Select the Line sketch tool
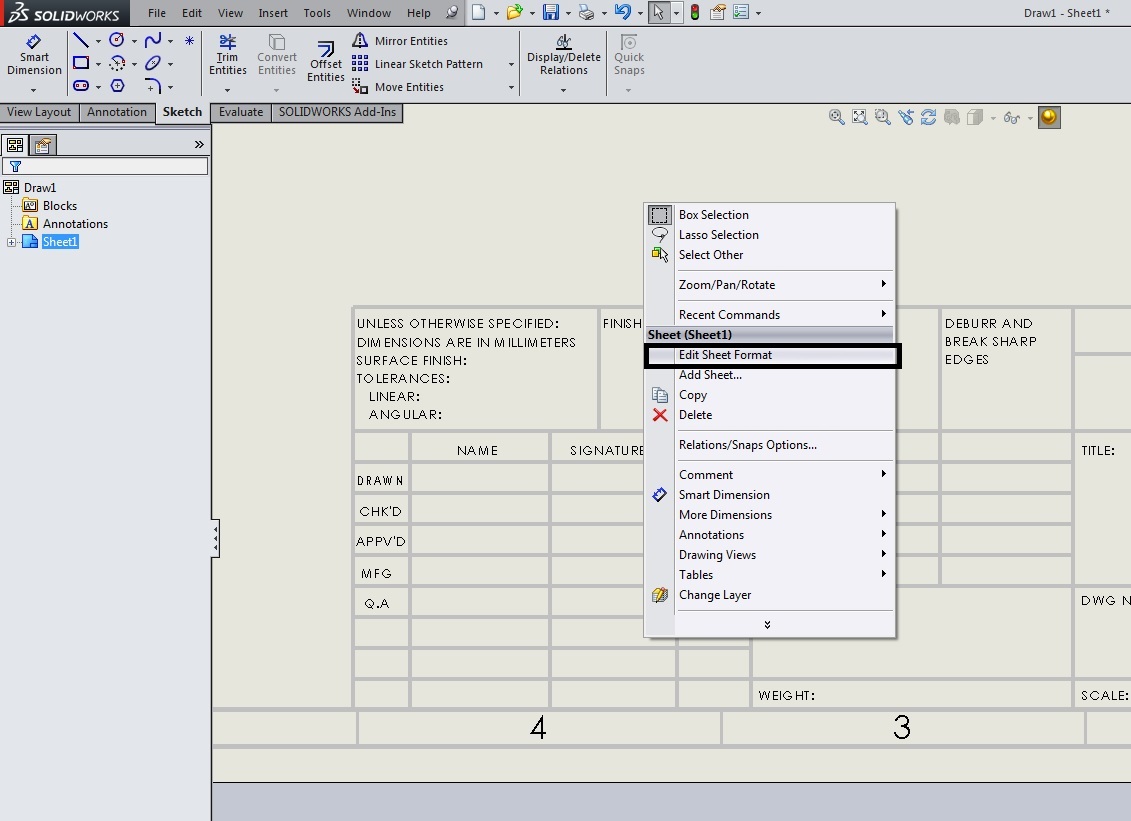Viewport: 1131px width, 821px height. (x=81, y=41)
